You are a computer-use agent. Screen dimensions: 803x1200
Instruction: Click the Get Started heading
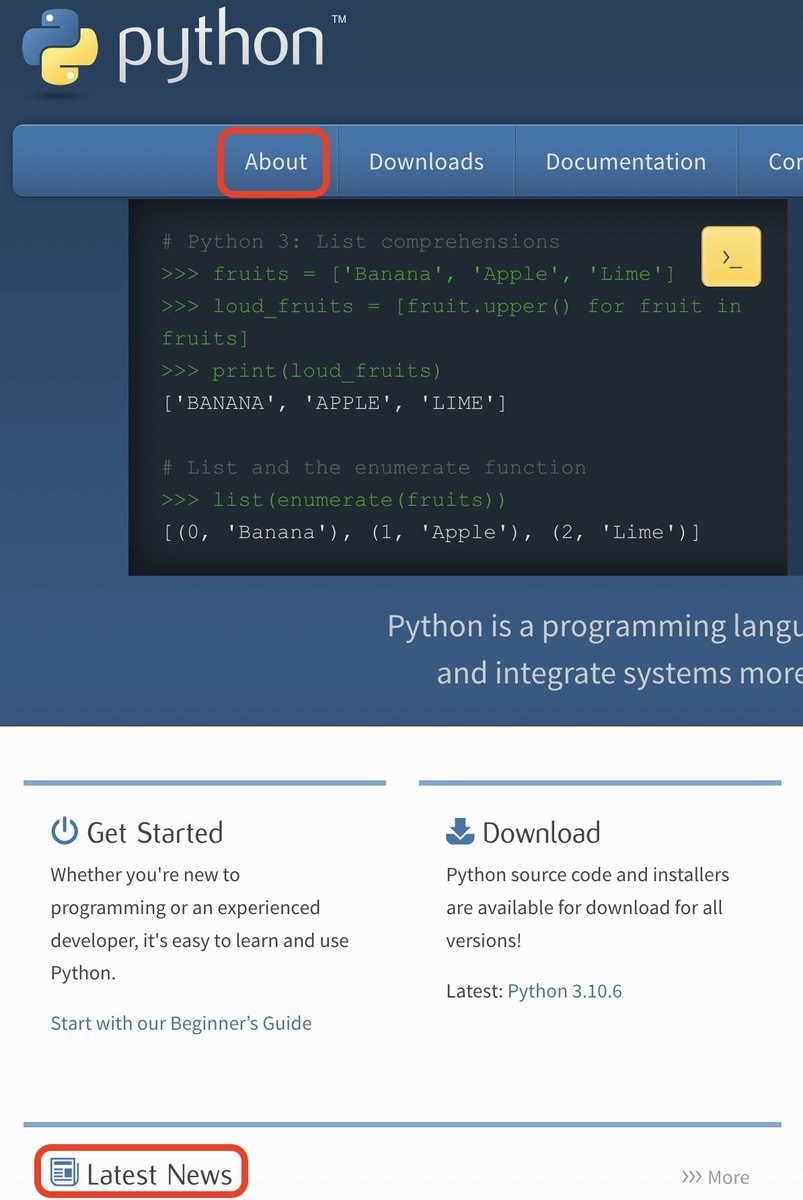point(155,832)
